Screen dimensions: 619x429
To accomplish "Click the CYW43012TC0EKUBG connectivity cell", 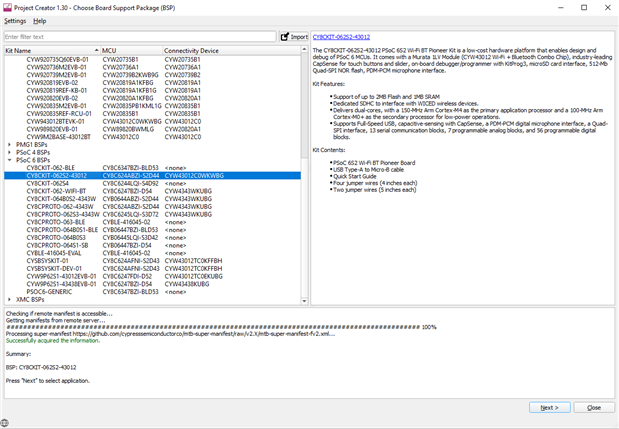I will [194, 276].
